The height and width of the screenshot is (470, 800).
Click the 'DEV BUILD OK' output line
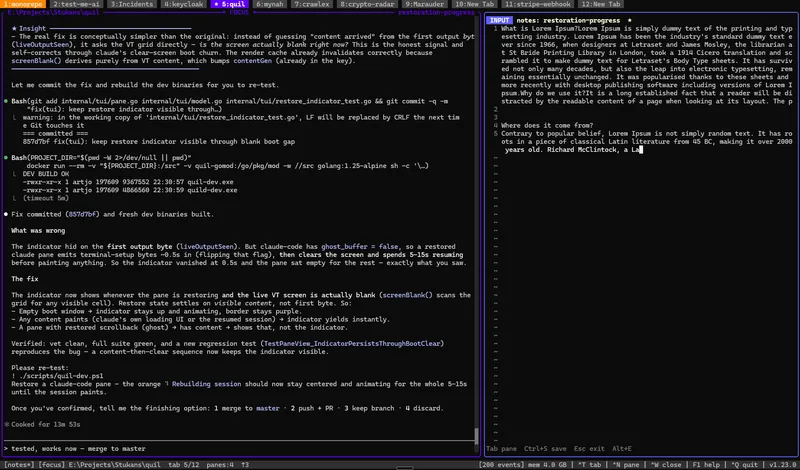[x=46, y=174]
